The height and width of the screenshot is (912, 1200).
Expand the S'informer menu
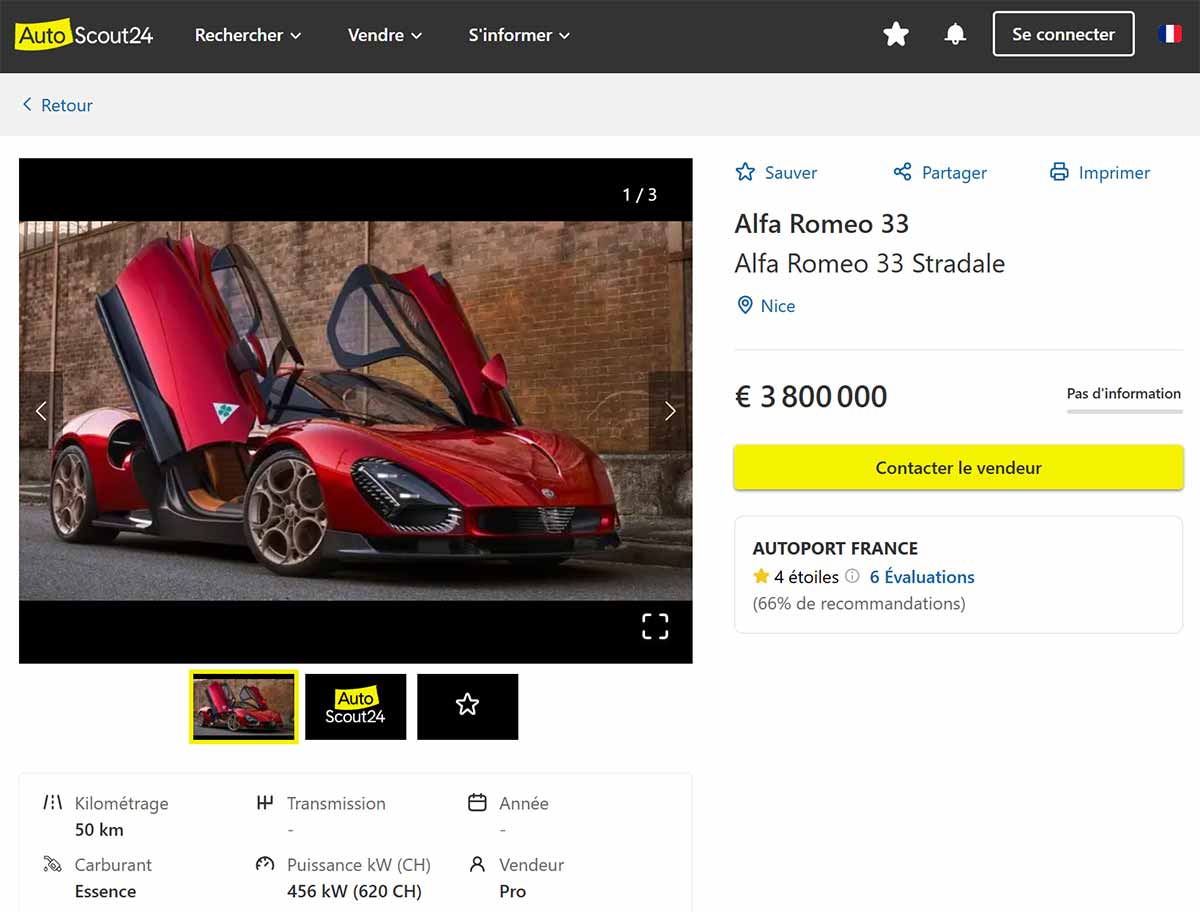(519, 35)
